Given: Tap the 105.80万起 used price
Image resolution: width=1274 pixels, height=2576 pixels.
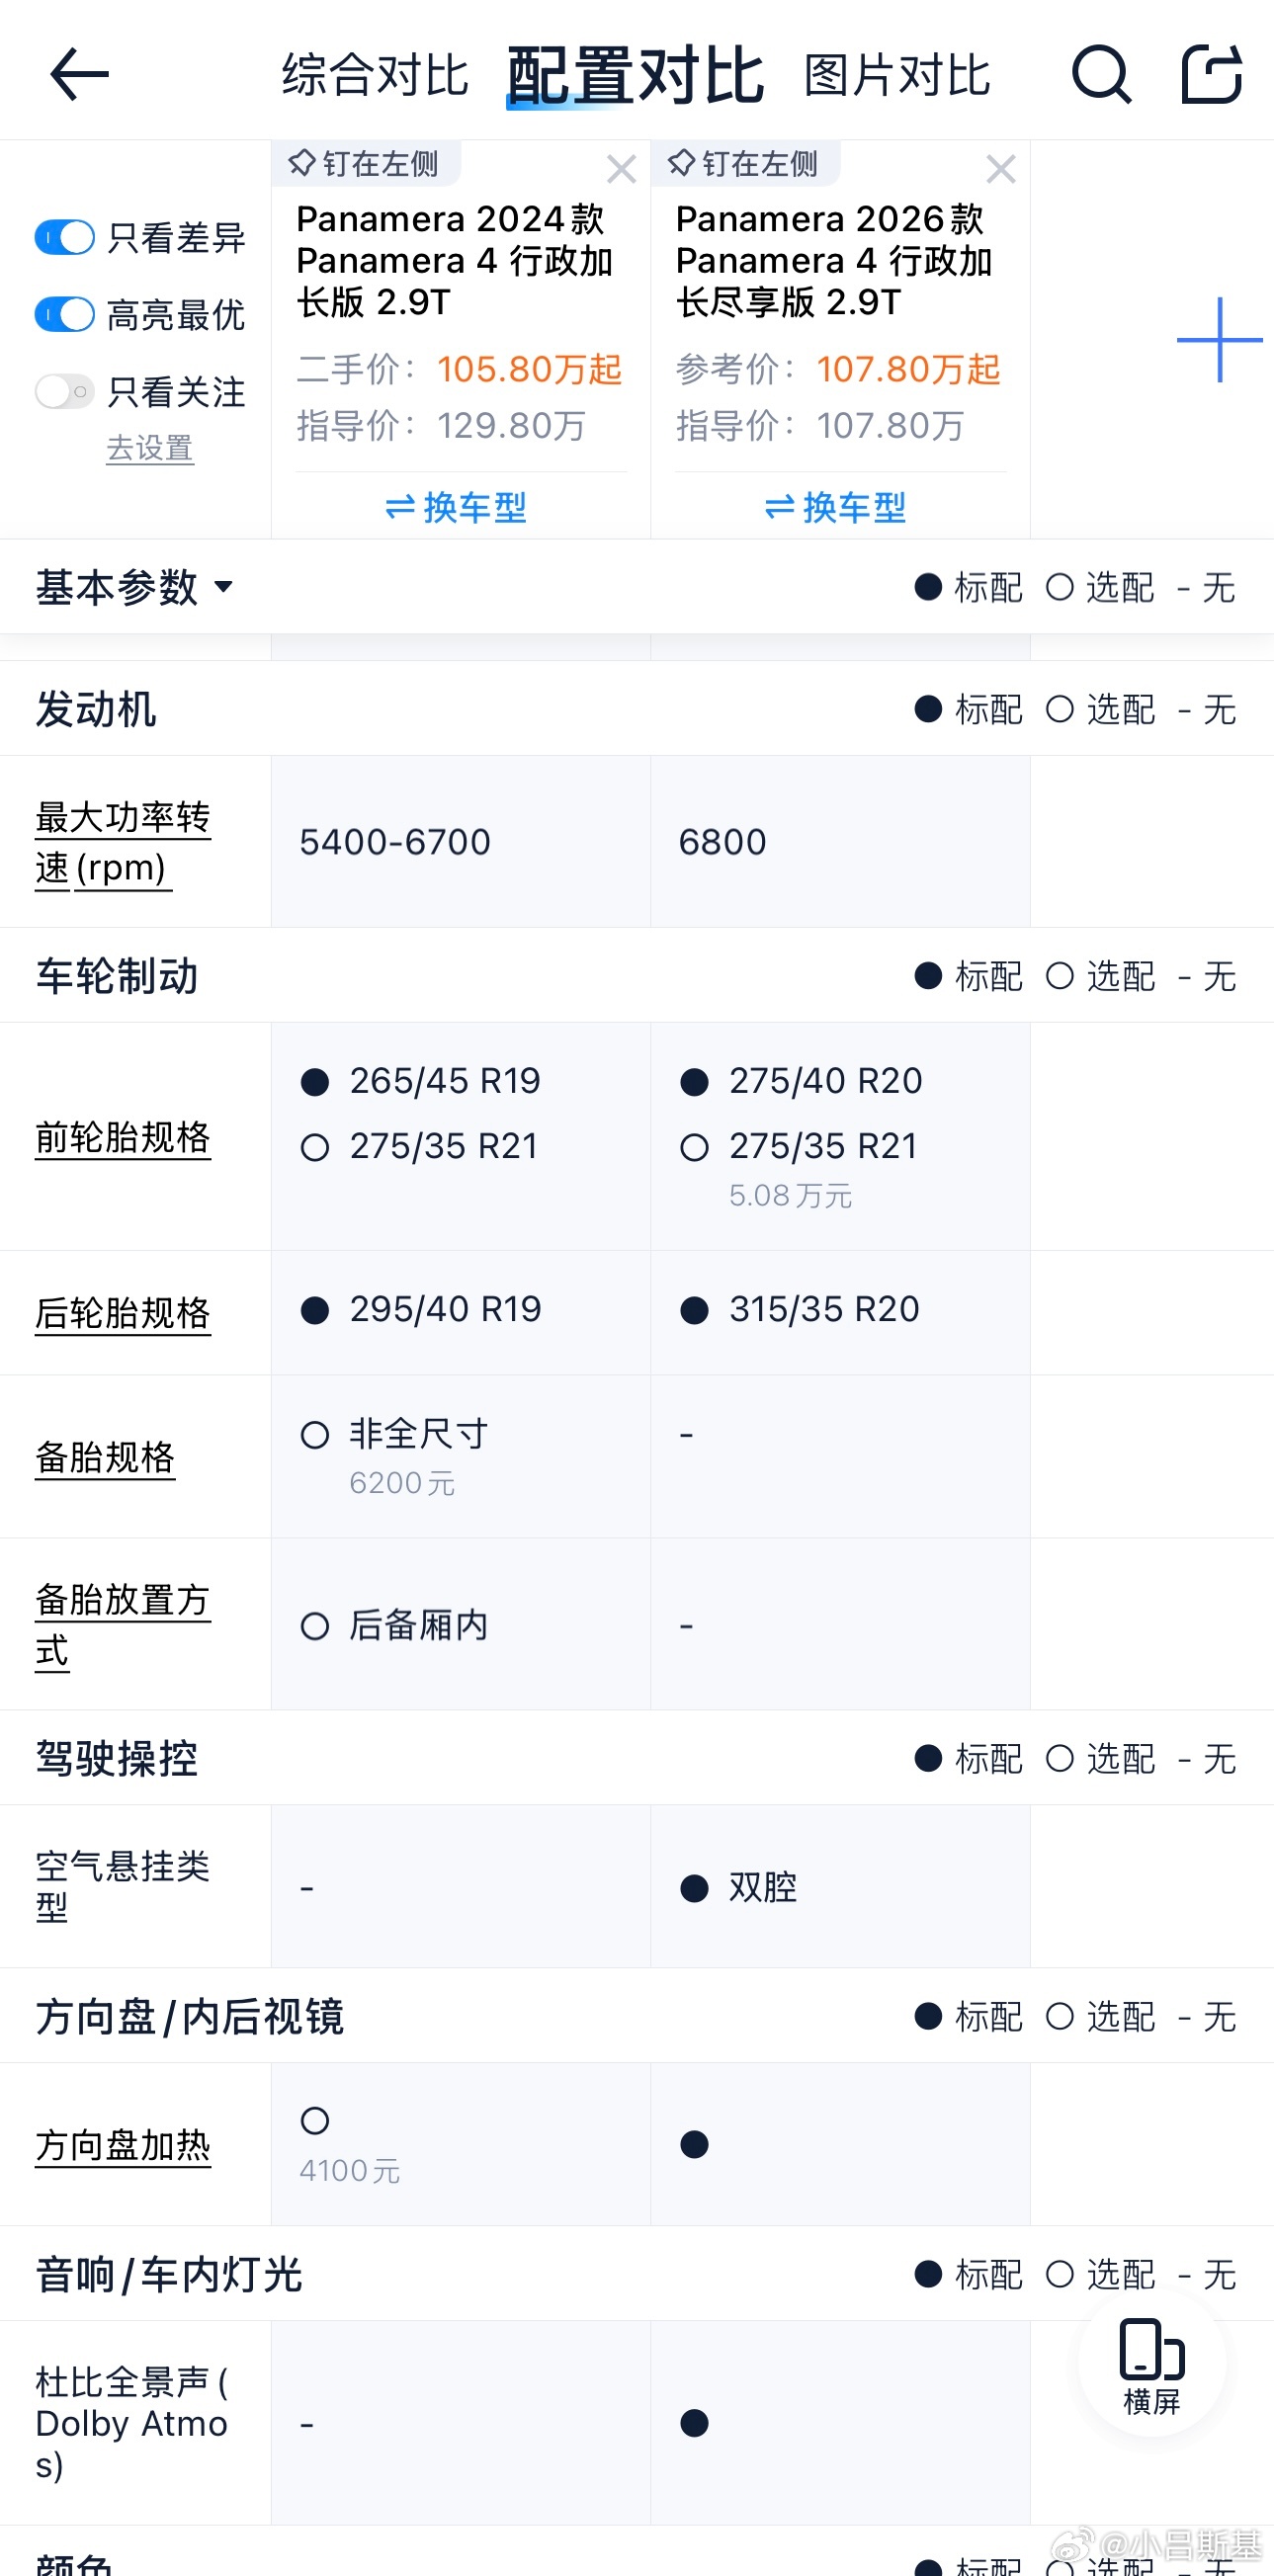Looking at the screenshot, I should pos(529,369).
